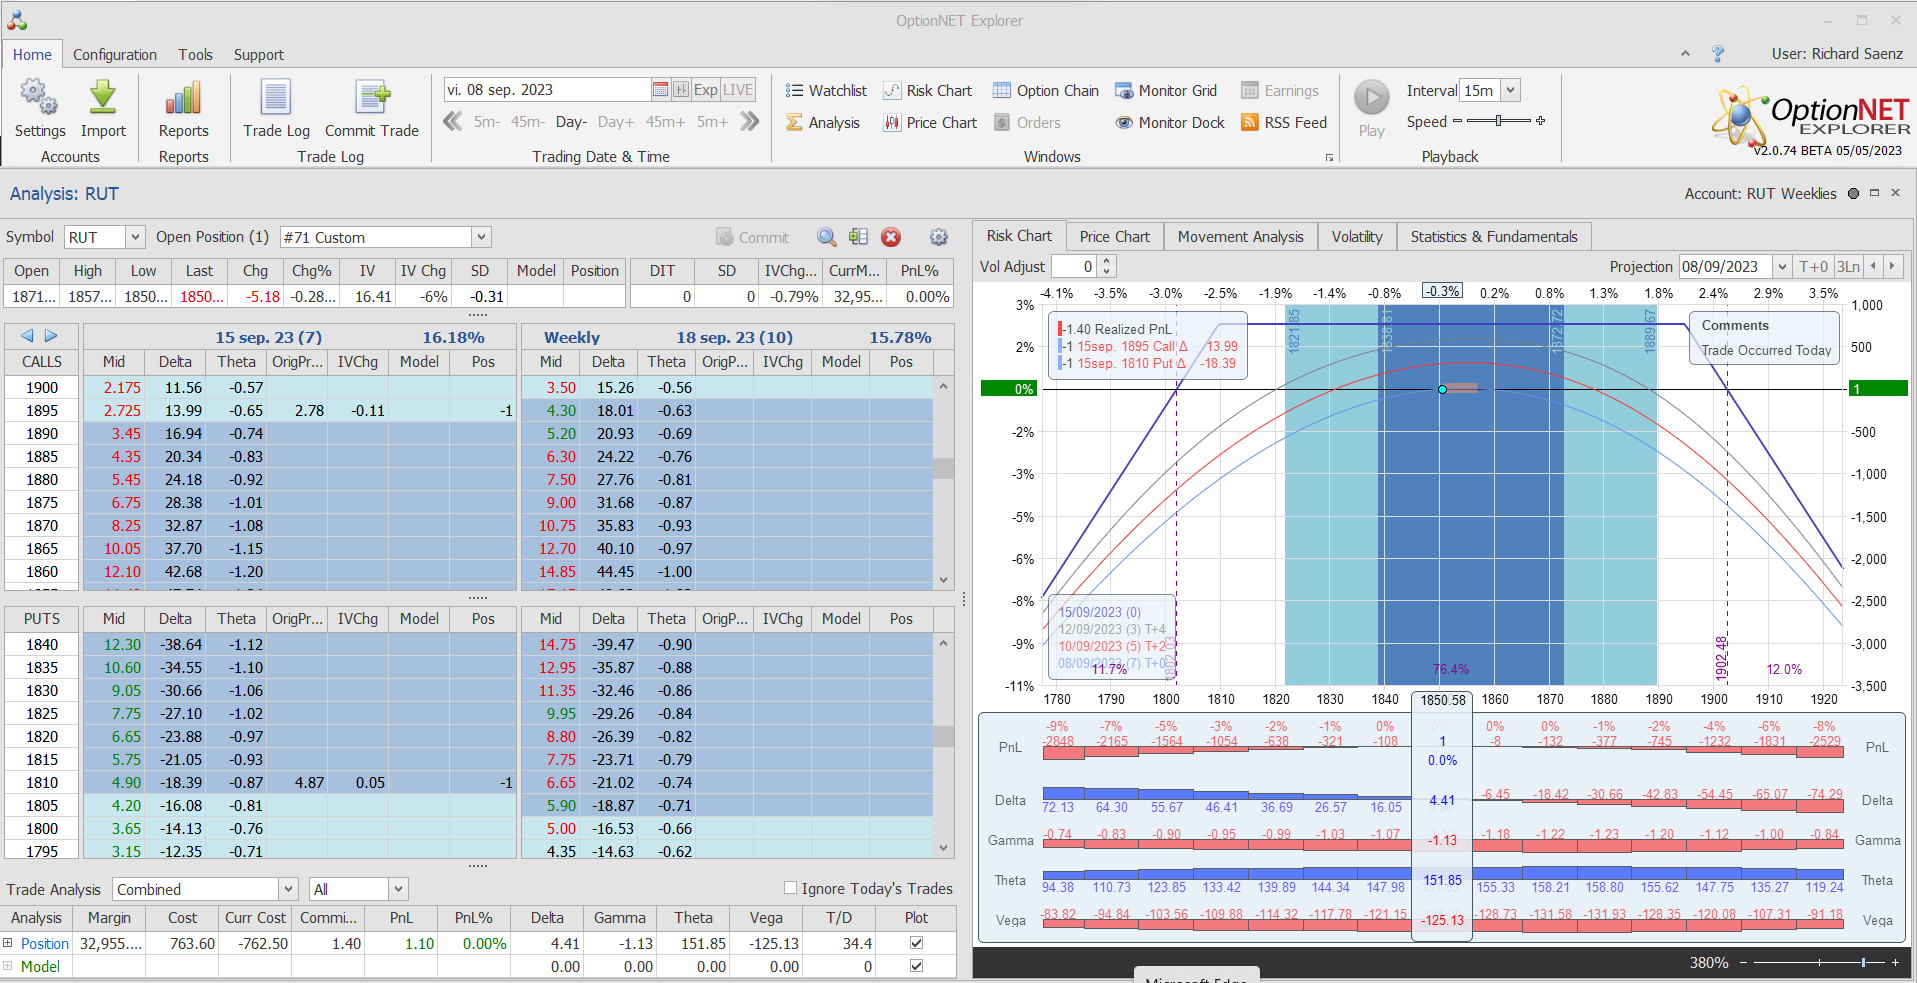Click the red delete position icon
Image resolution: width=1917 pixels, height=983 pixels.
point(891,237)
